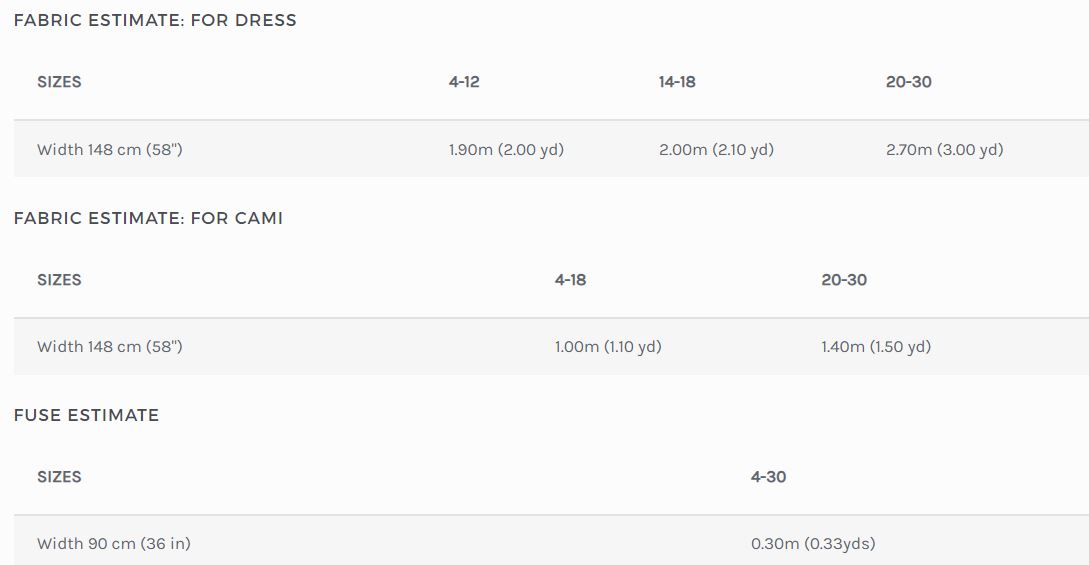Click the Width 90 cm (36 in) row label

coord(114,543)
